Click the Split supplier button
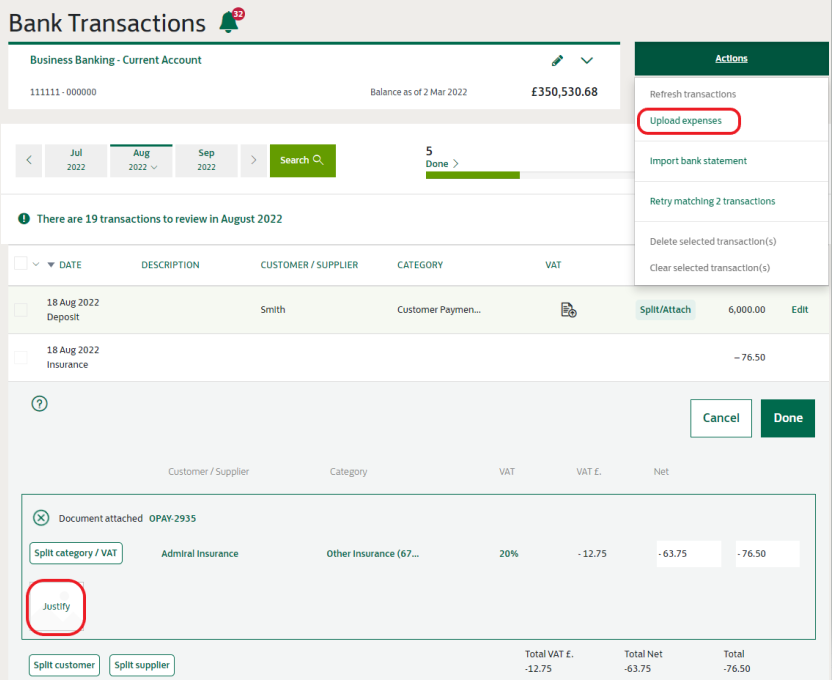832x680 pixels. pyautogui.click(x=142, y=665)
